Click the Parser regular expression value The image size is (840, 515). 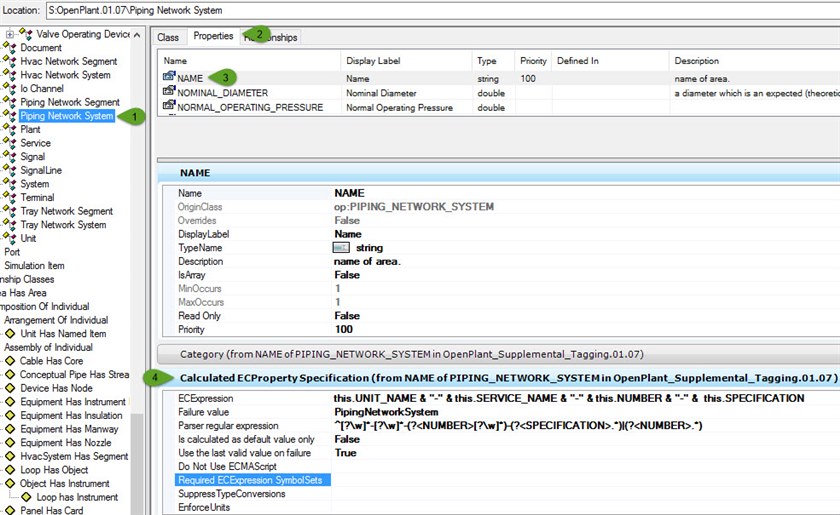tap(518, 426)
